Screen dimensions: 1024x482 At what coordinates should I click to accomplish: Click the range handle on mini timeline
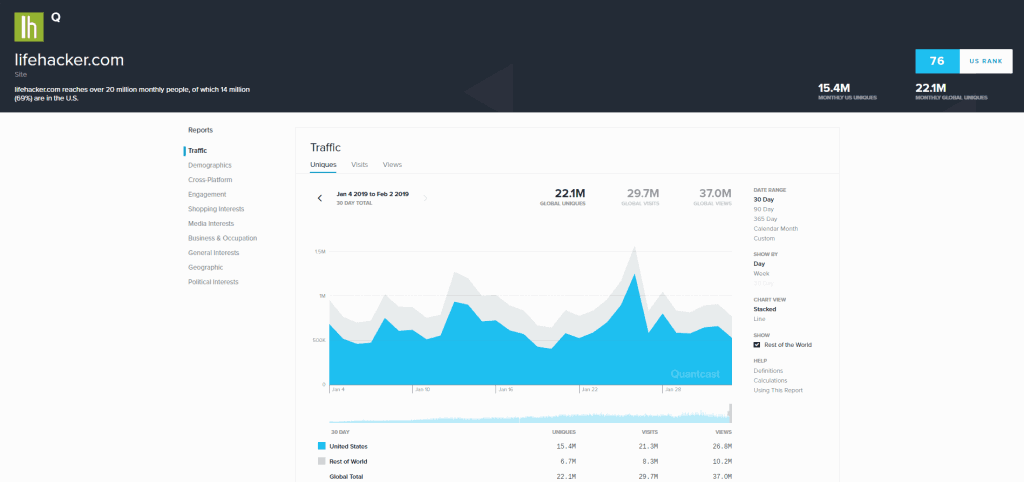pos(730,413)
